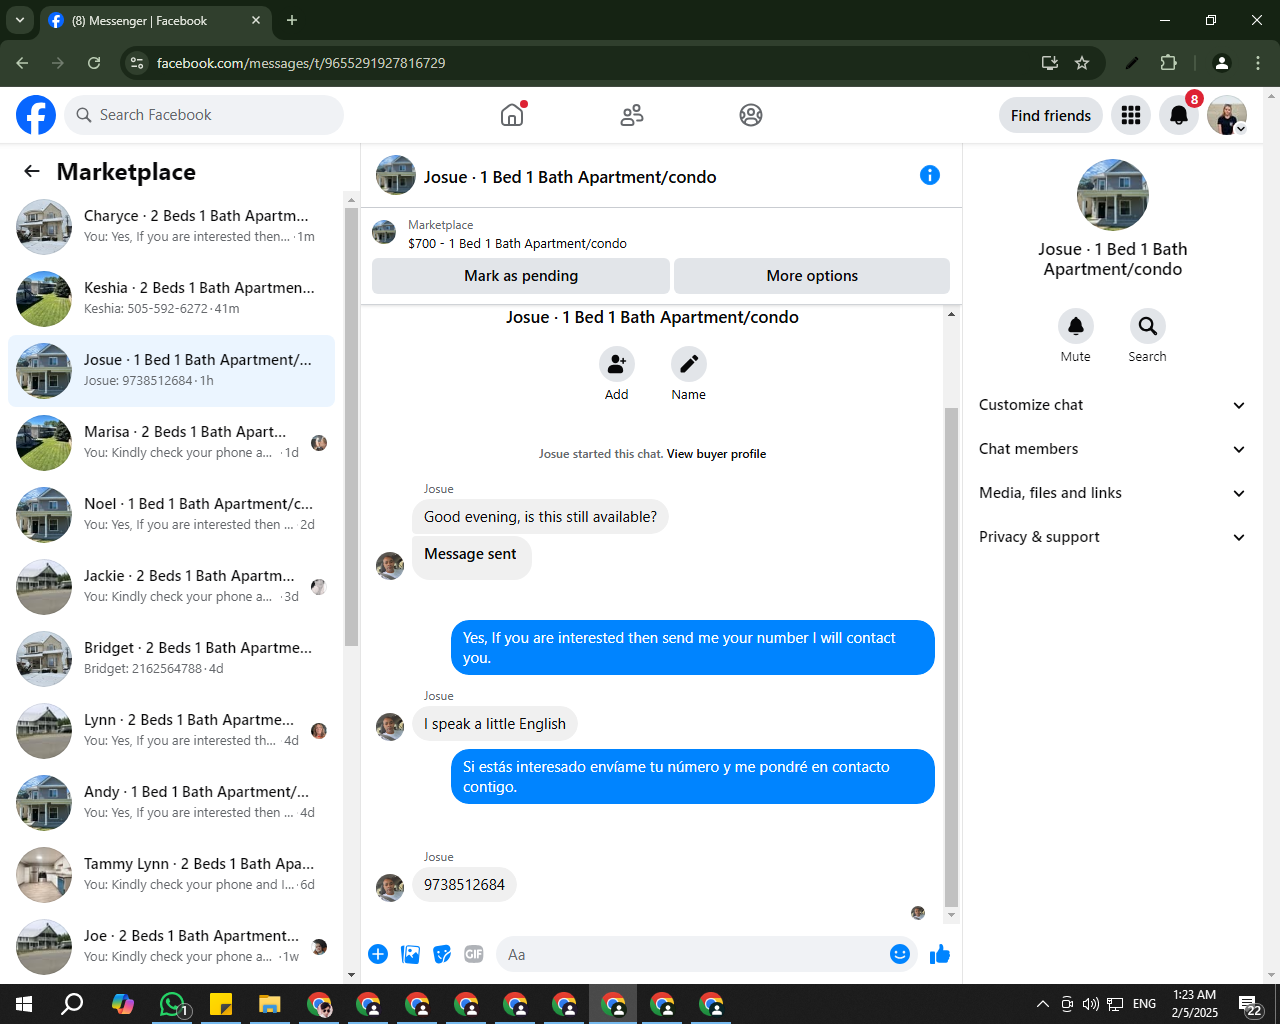This screenshot has width=1280, height=1024.
Task: Open Tammy Lynn conversation
Action: click(x=172, y=874)
